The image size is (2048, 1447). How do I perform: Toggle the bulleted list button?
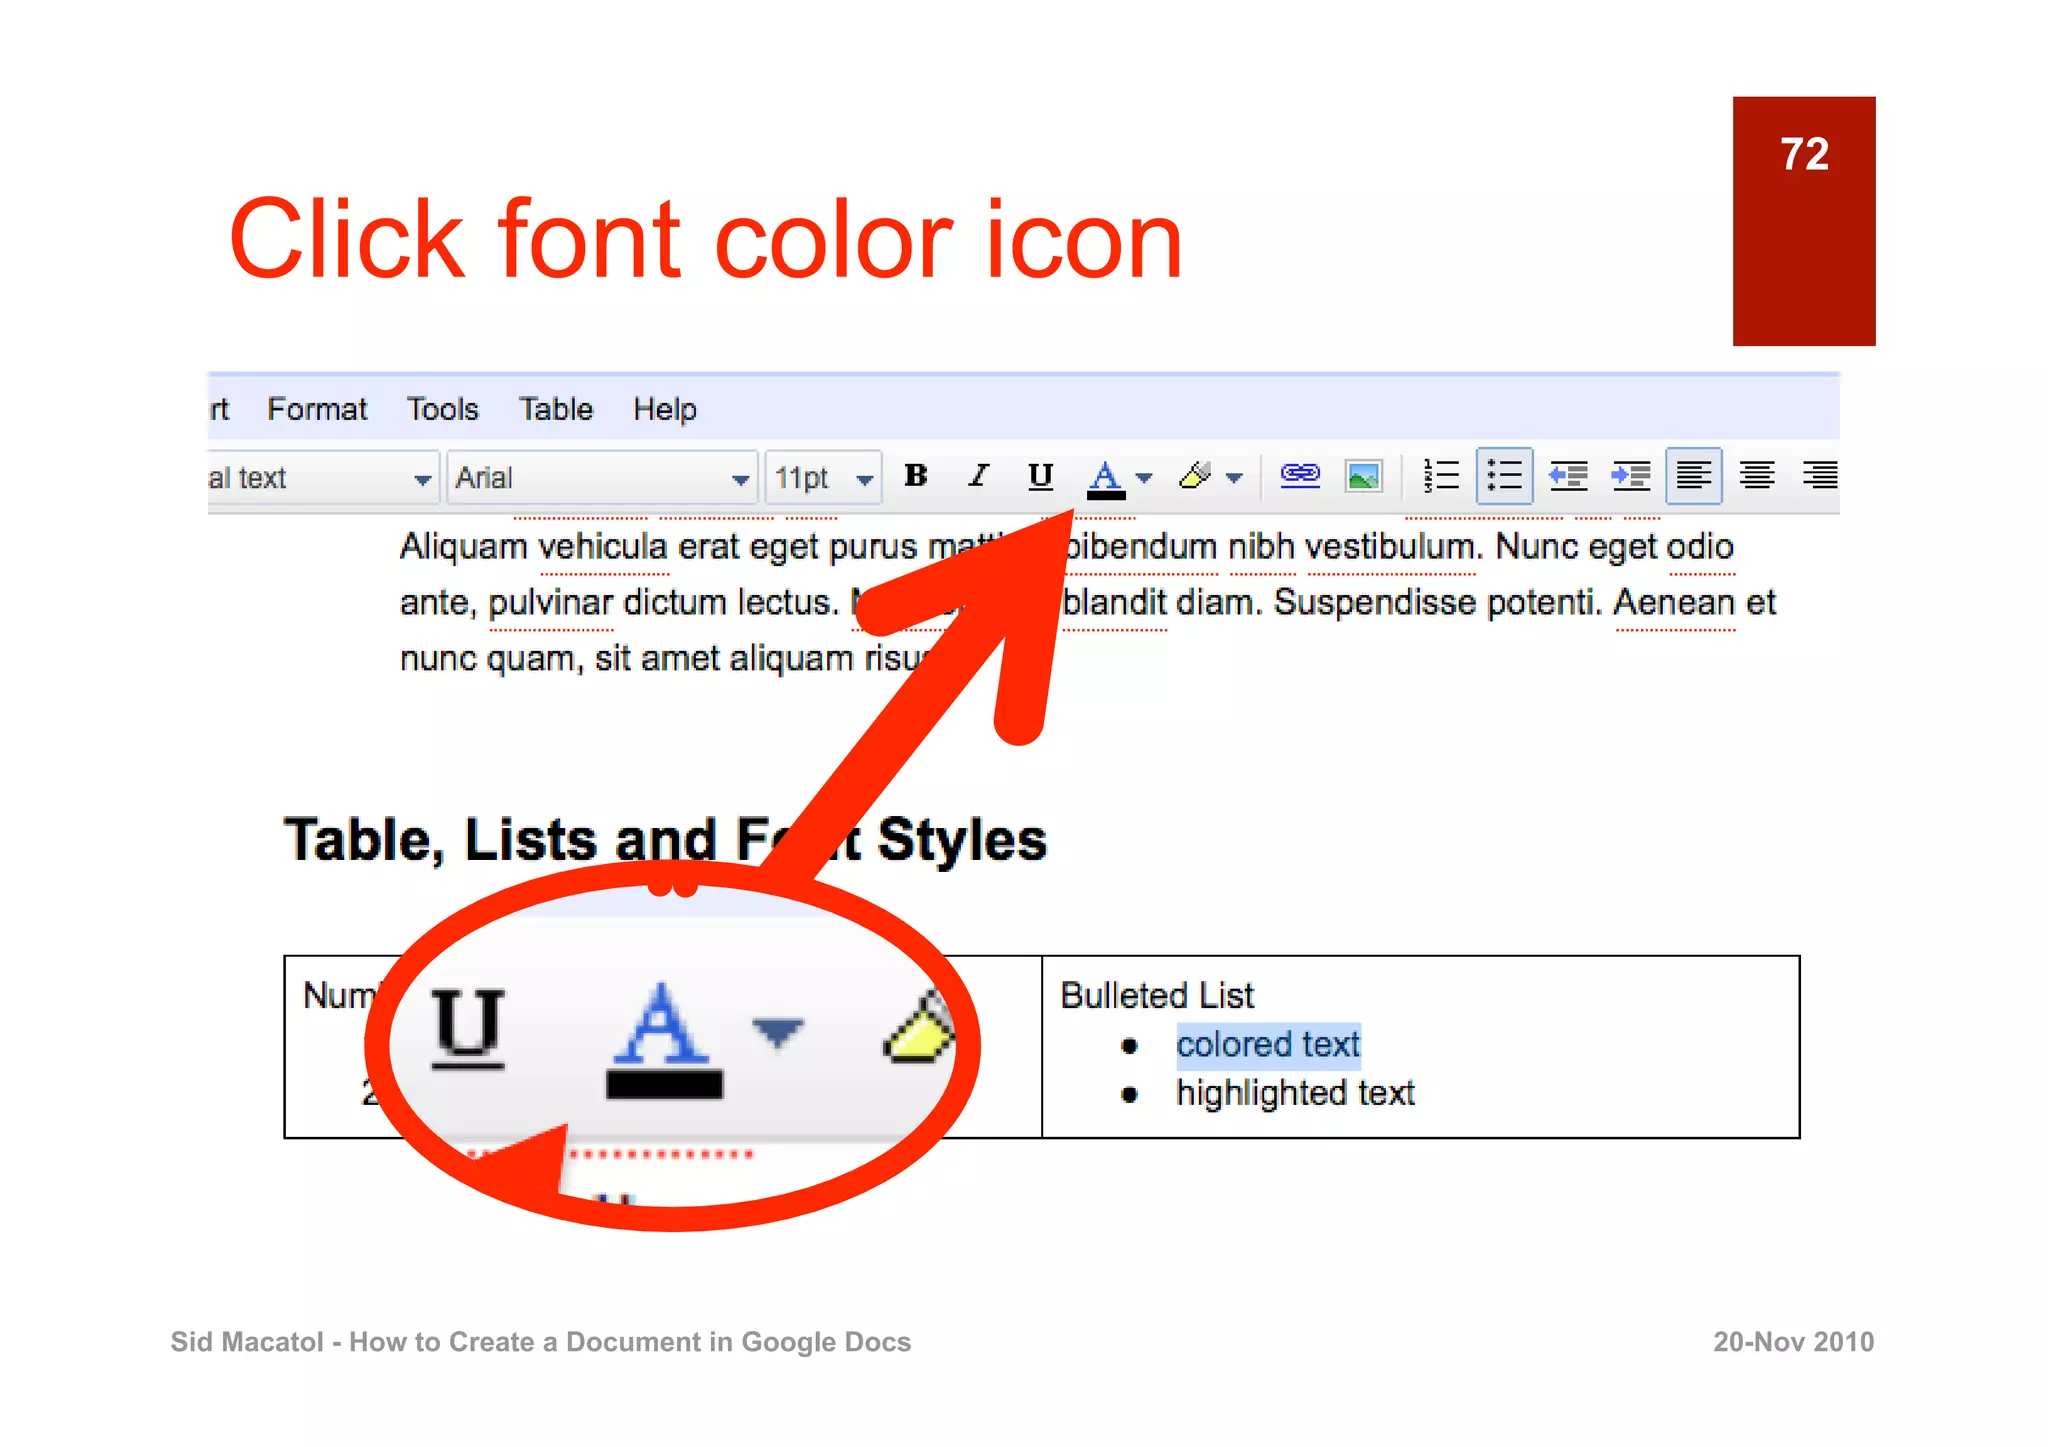(1504, 476)
